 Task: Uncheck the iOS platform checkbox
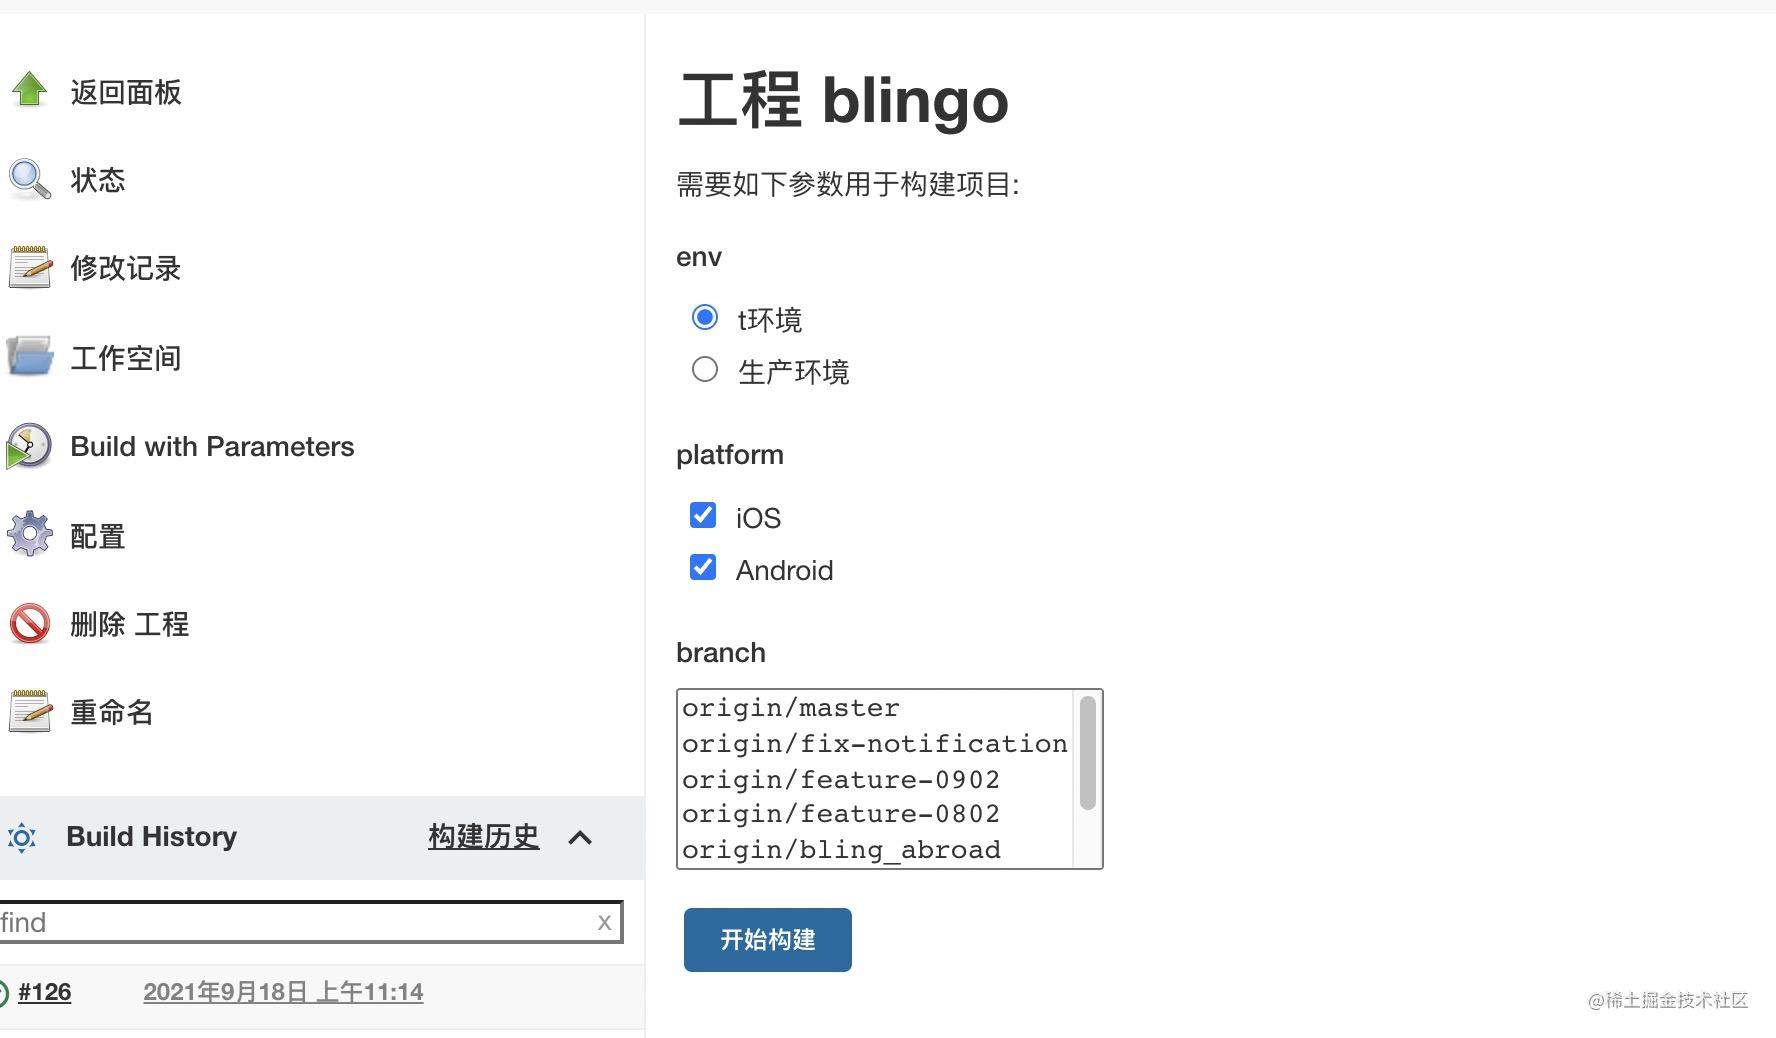703,515
